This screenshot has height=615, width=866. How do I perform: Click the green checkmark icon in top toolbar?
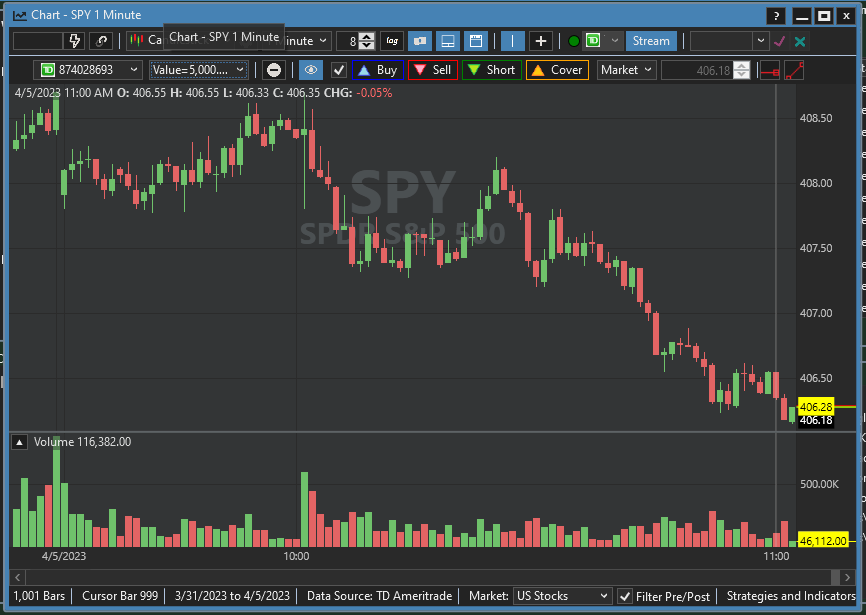[x=780, y=41]
